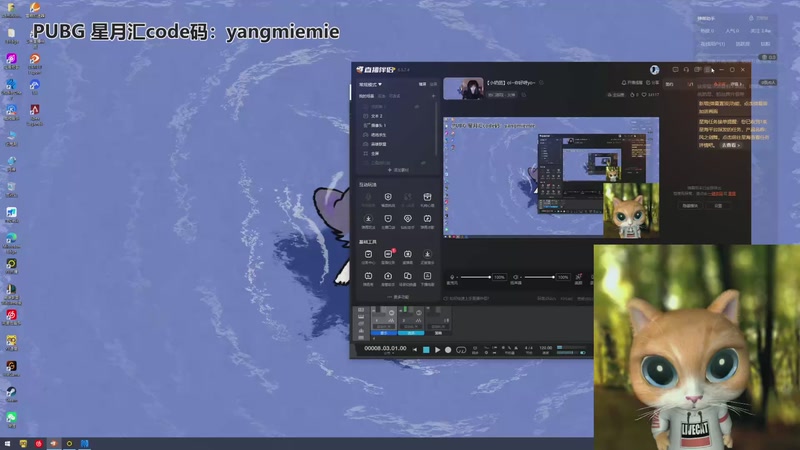Open the user avatar icon in title bar
The image size is (800, 450).
pyautogui.click(x=655, y=69)
